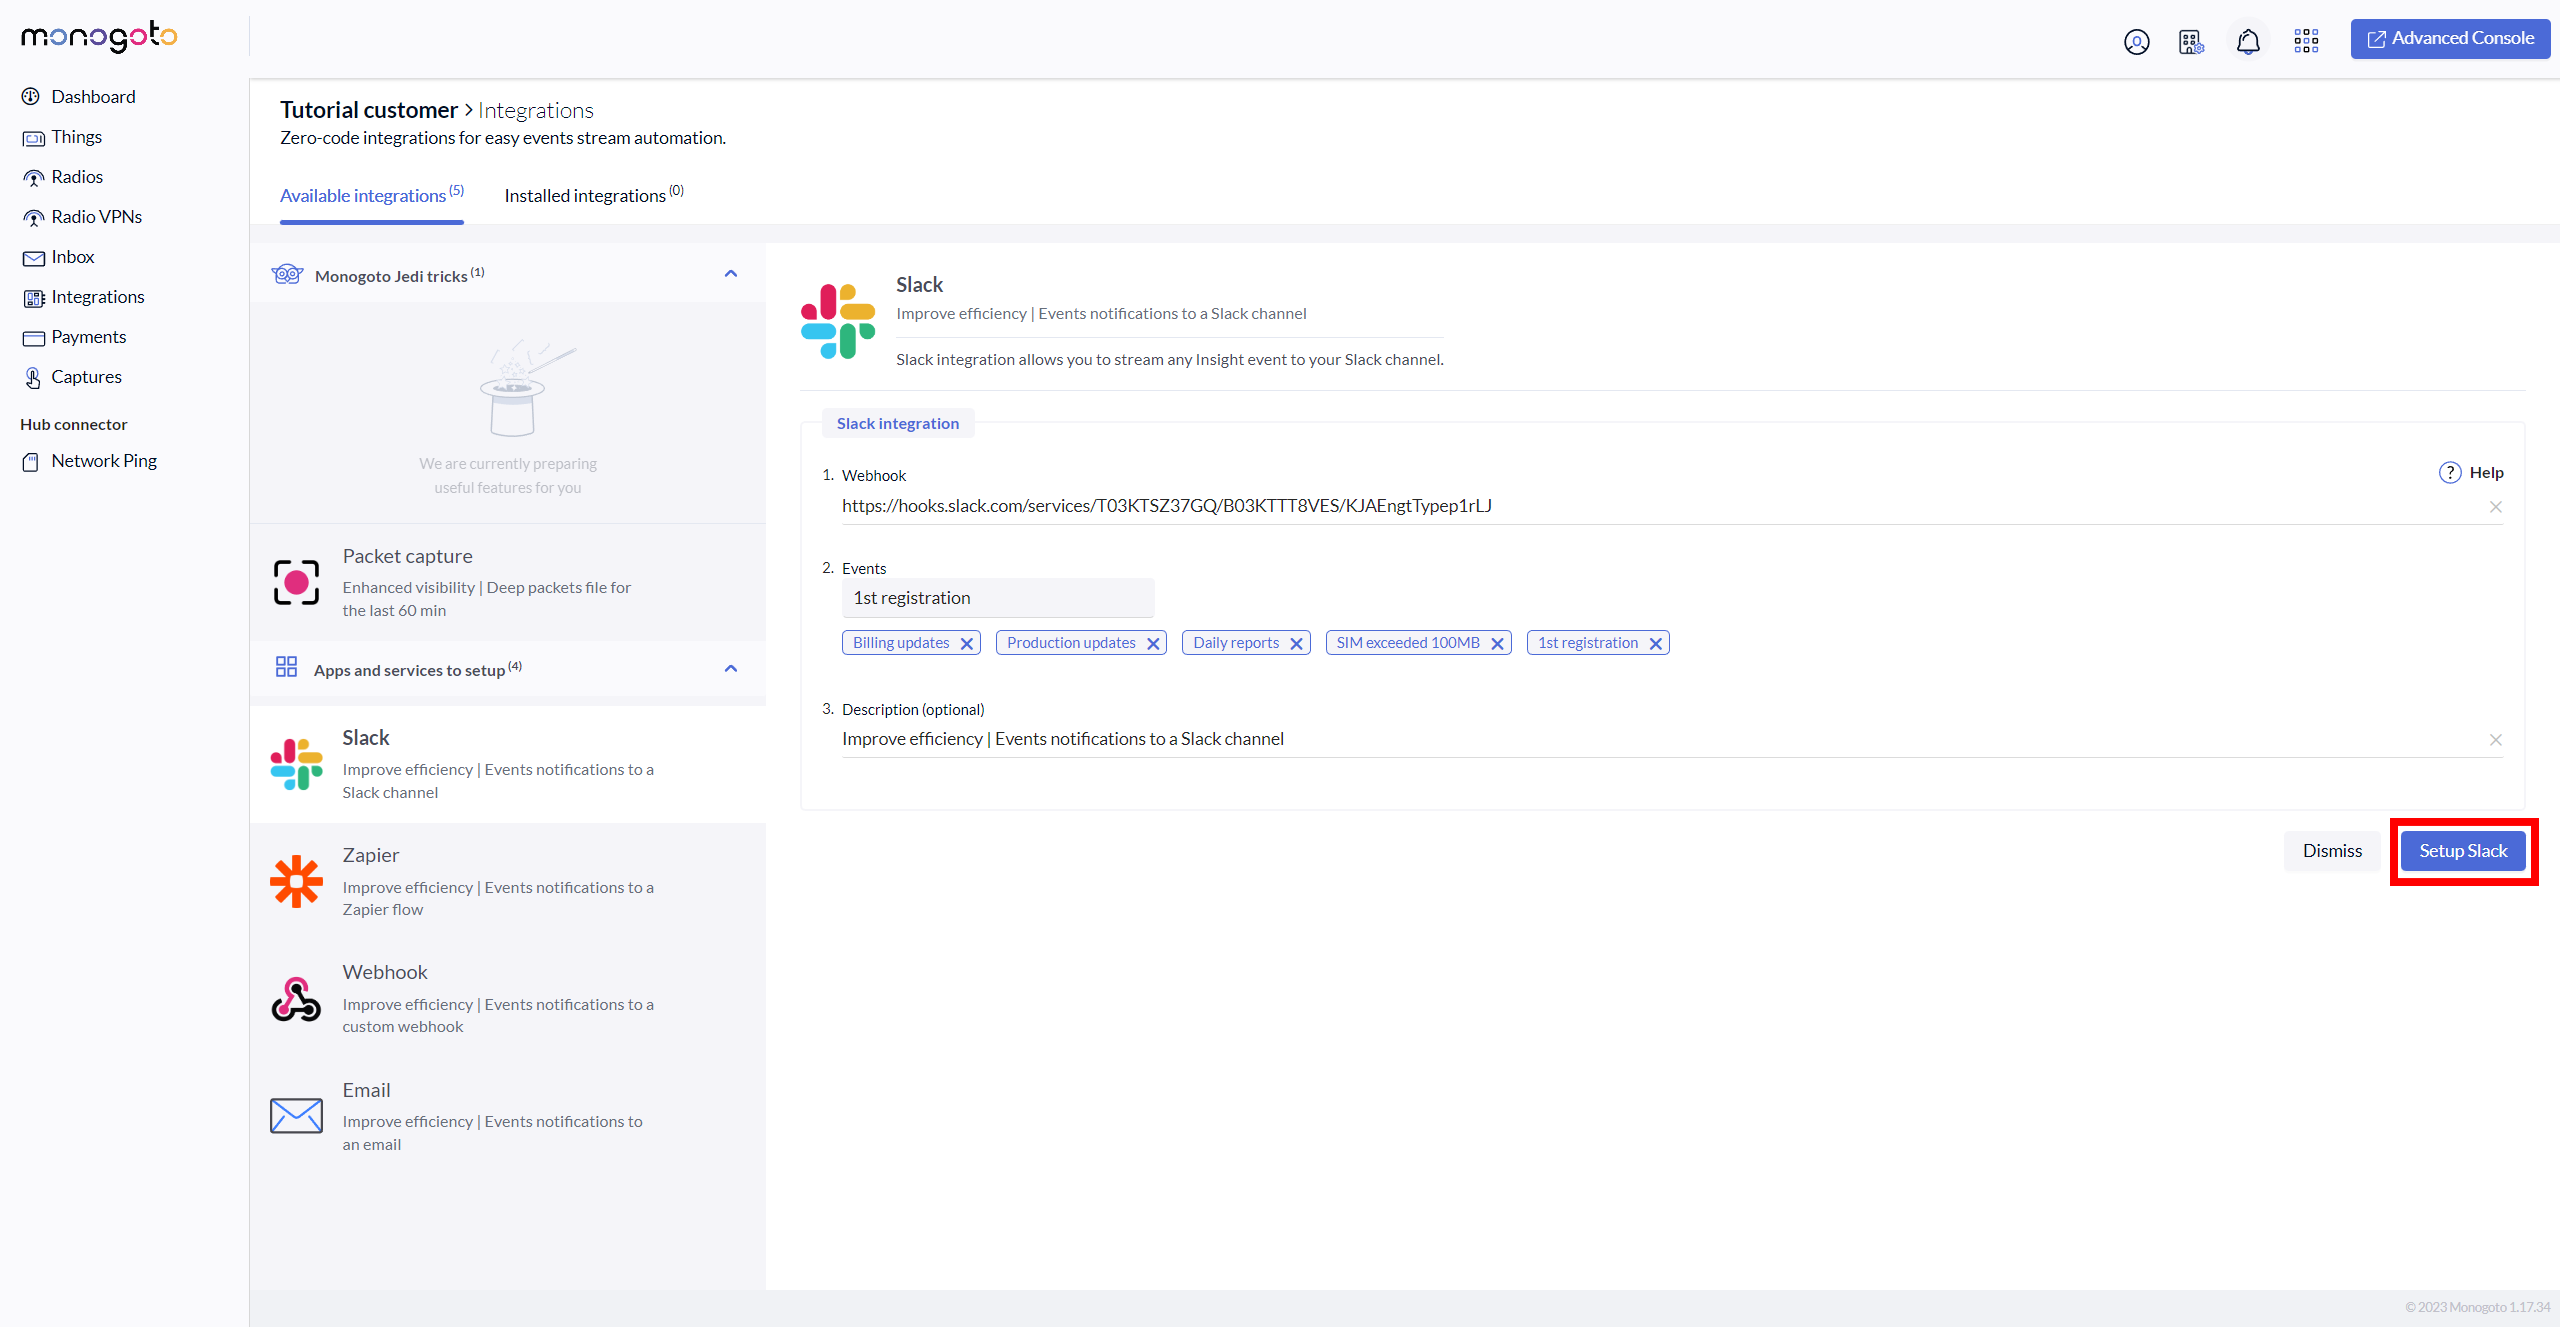Click the Help question mark icon

2449,472
